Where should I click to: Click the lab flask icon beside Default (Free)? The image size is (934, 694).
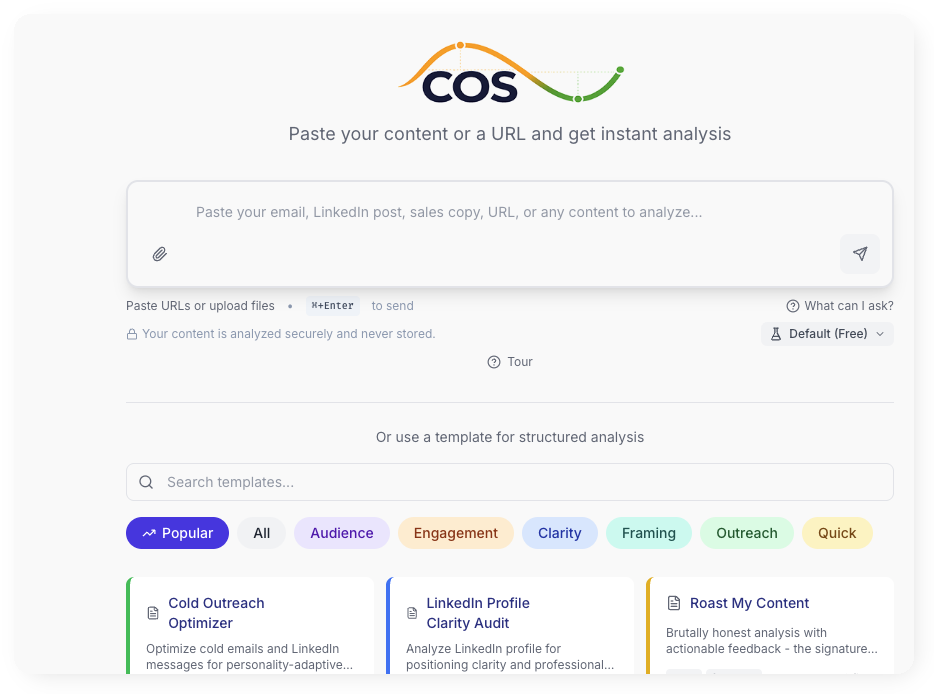(x=775, y=333)
